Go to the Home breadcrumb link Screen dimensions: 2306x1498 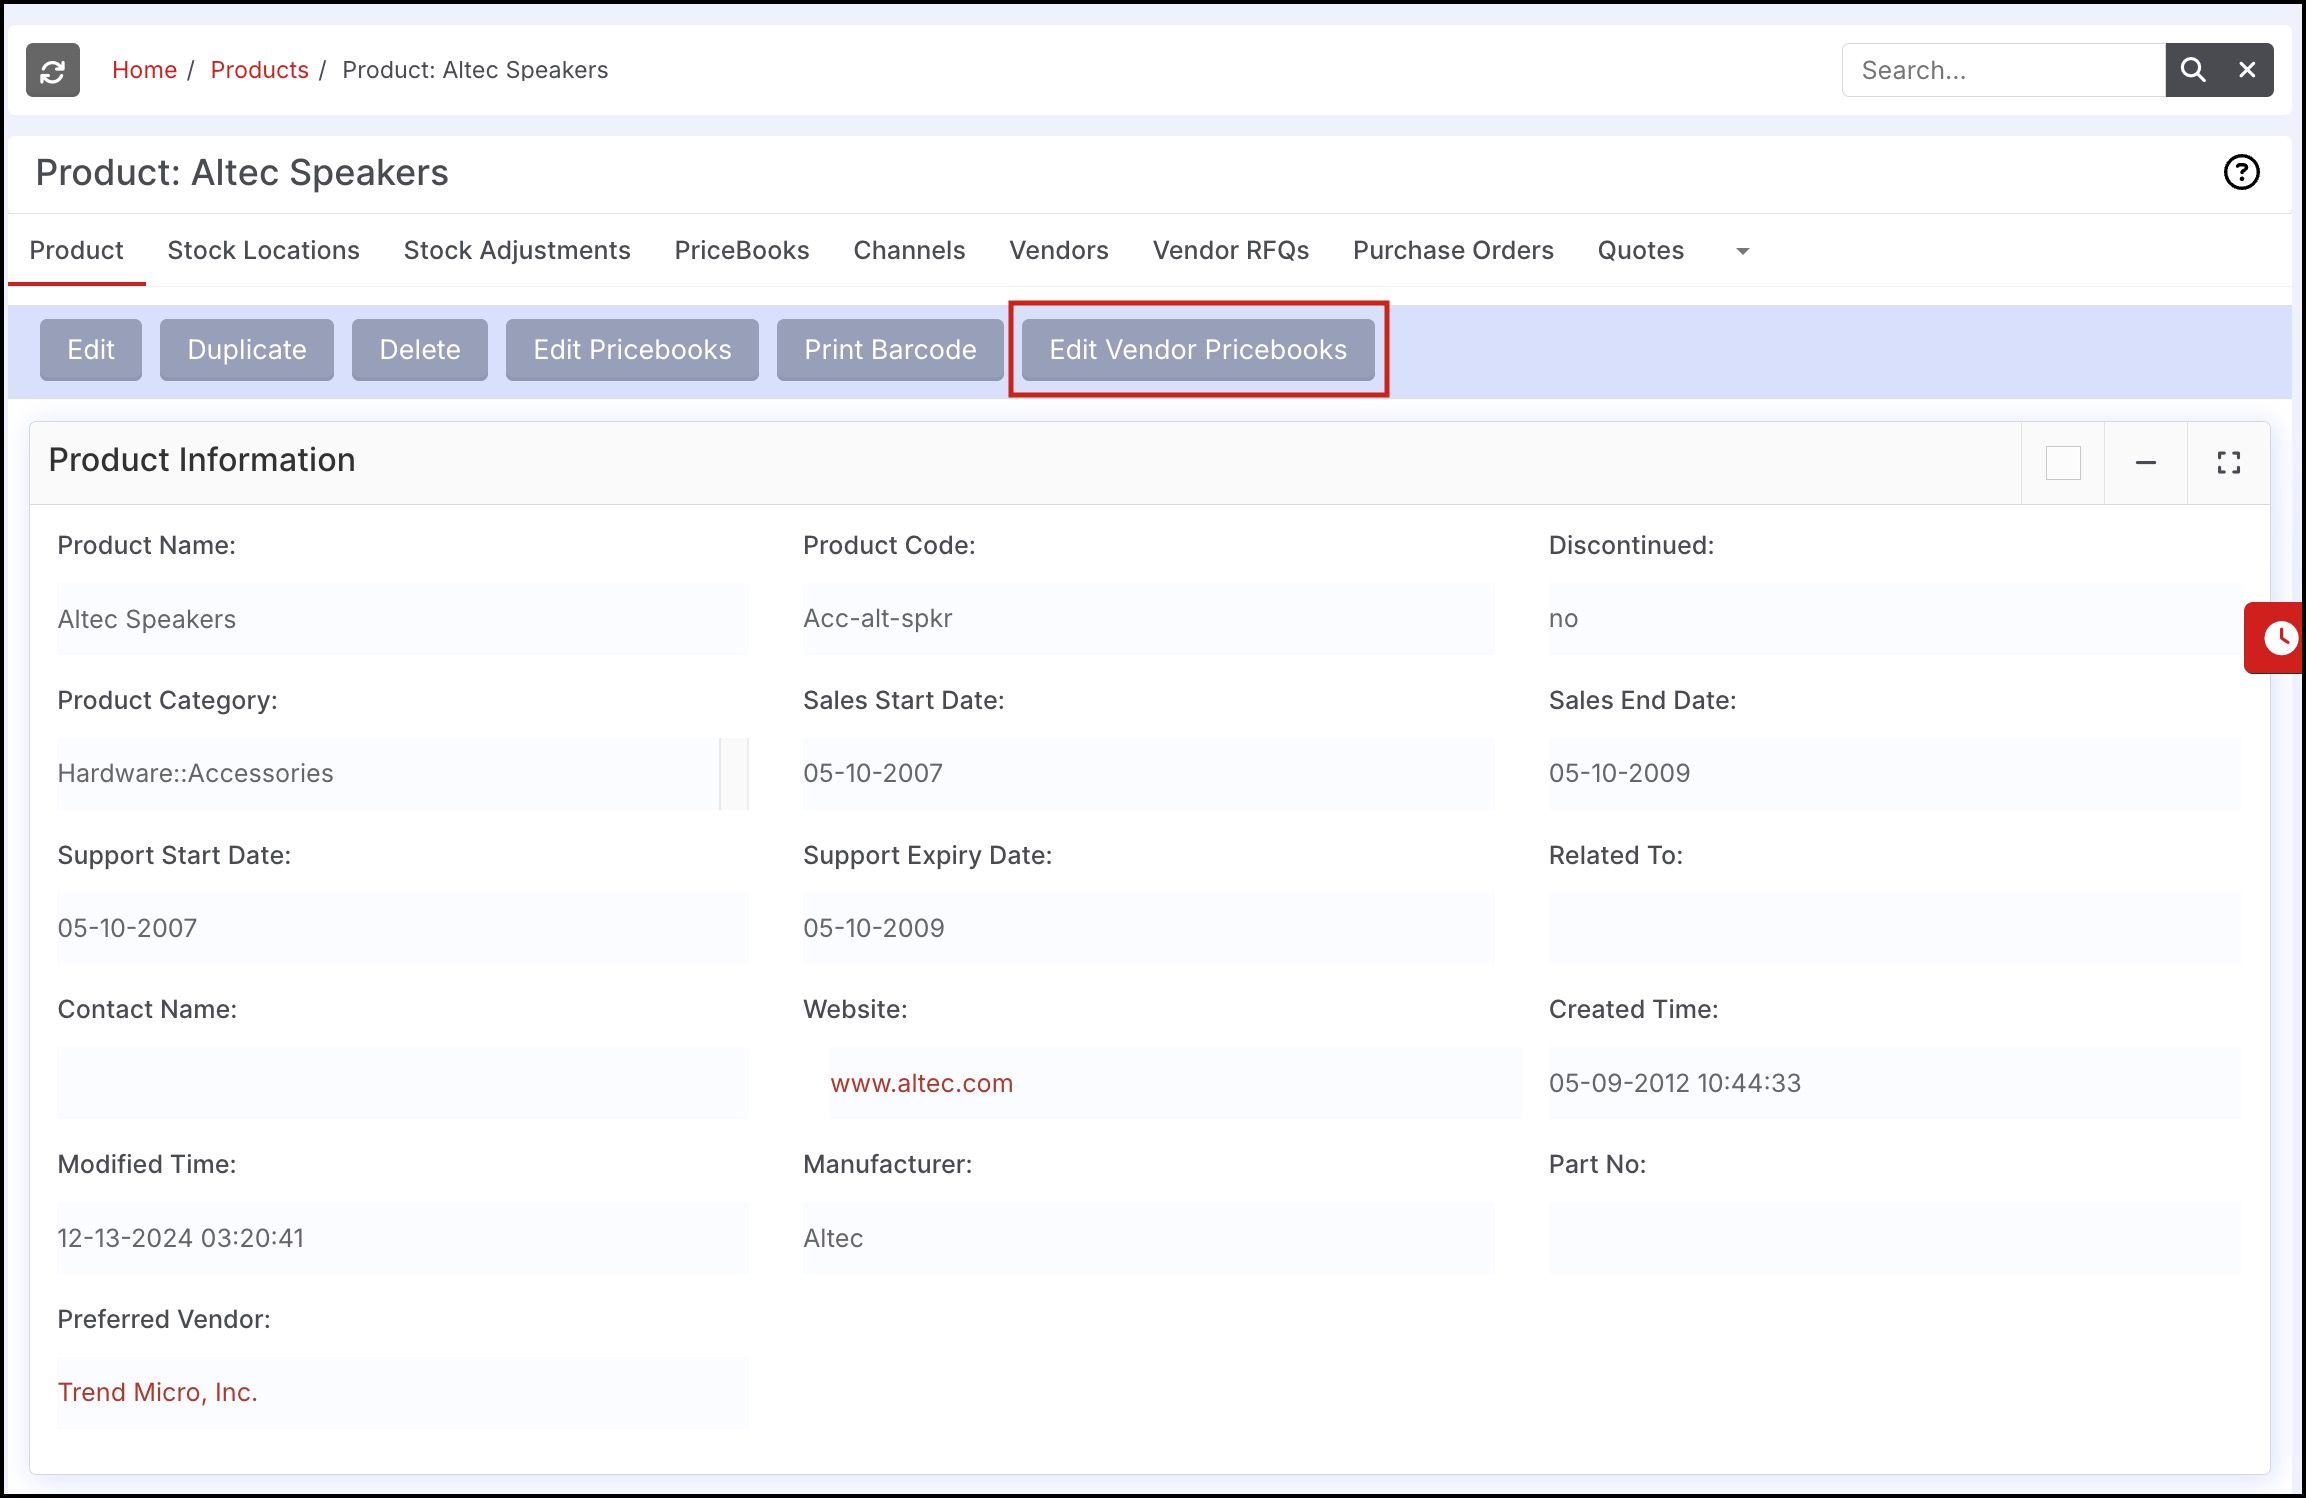point(144,70)
